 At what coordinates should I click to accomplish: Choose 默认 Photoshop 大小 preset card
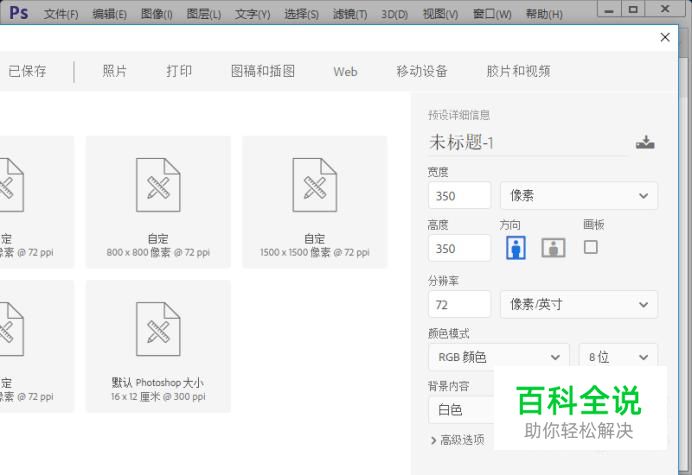tap(158, 346)
